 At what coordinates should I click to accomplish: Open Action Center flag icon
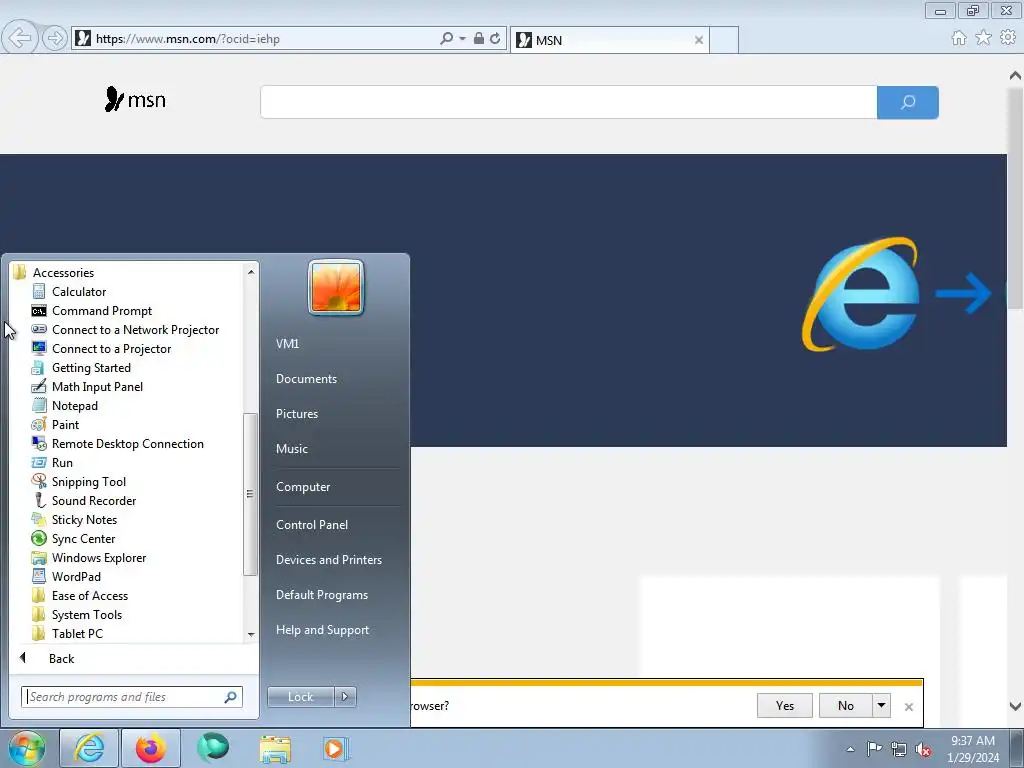pyautogui.click(x=874, y=749)
